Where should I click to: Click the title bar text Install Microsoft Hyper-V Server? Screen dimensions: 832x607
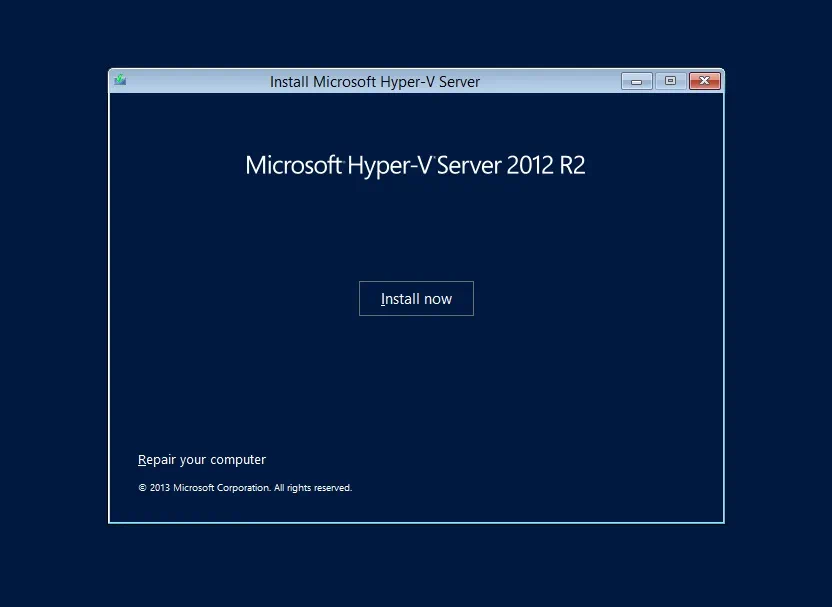point(375,82)
